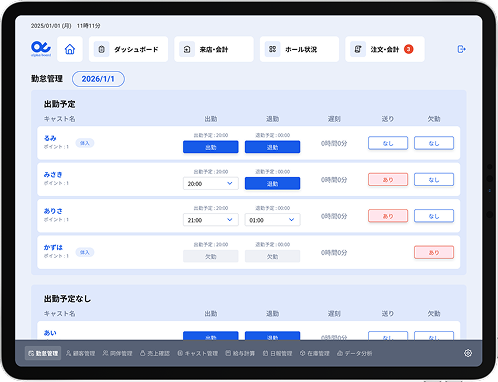
Task: Click the 送り column header in 出勤予定
Action: click(388, 119)
